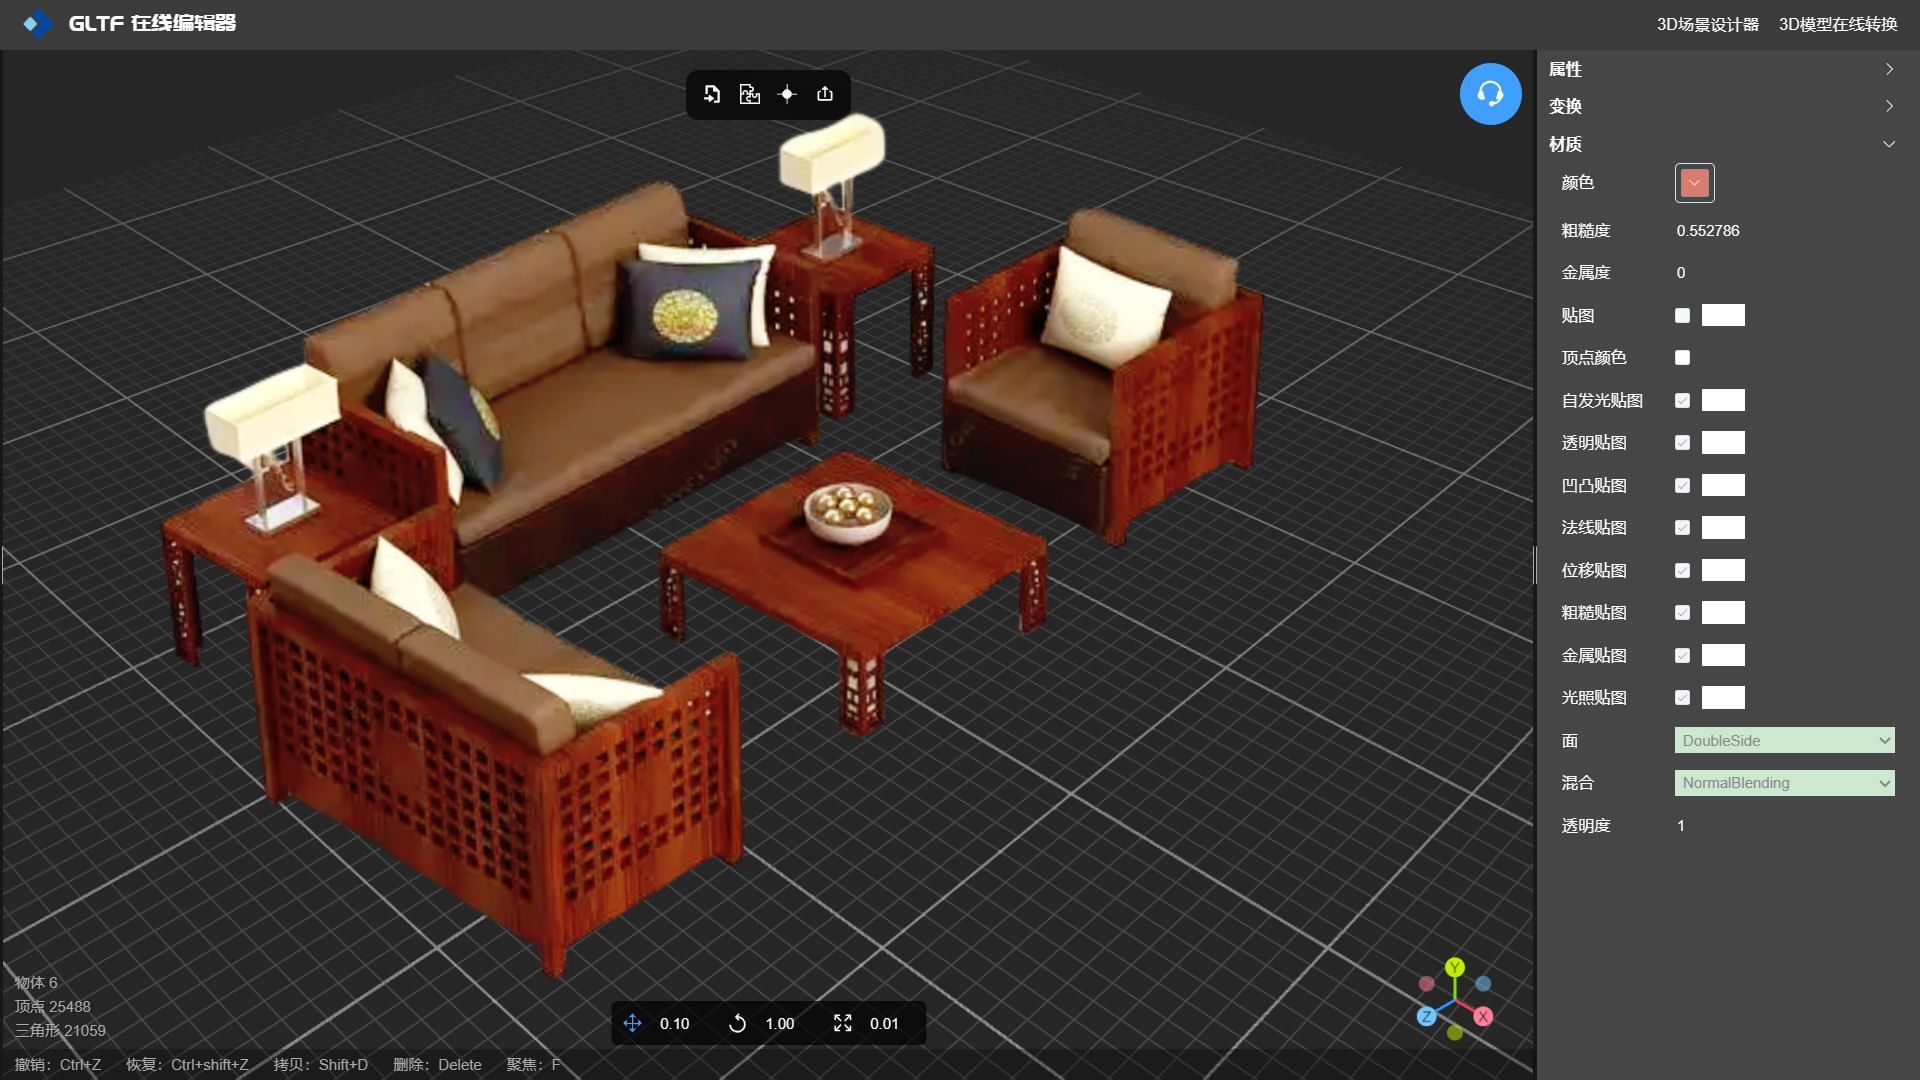Click the 恢复: Ctrl+shift+Z hint

187,1064
